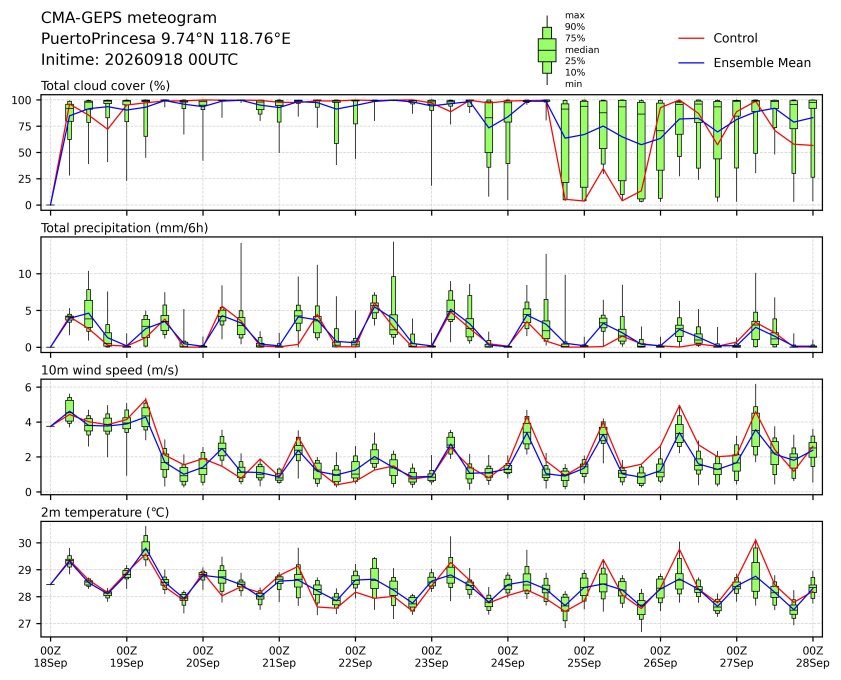Click the 10m wind speed panel title

(x=109, y=370)
